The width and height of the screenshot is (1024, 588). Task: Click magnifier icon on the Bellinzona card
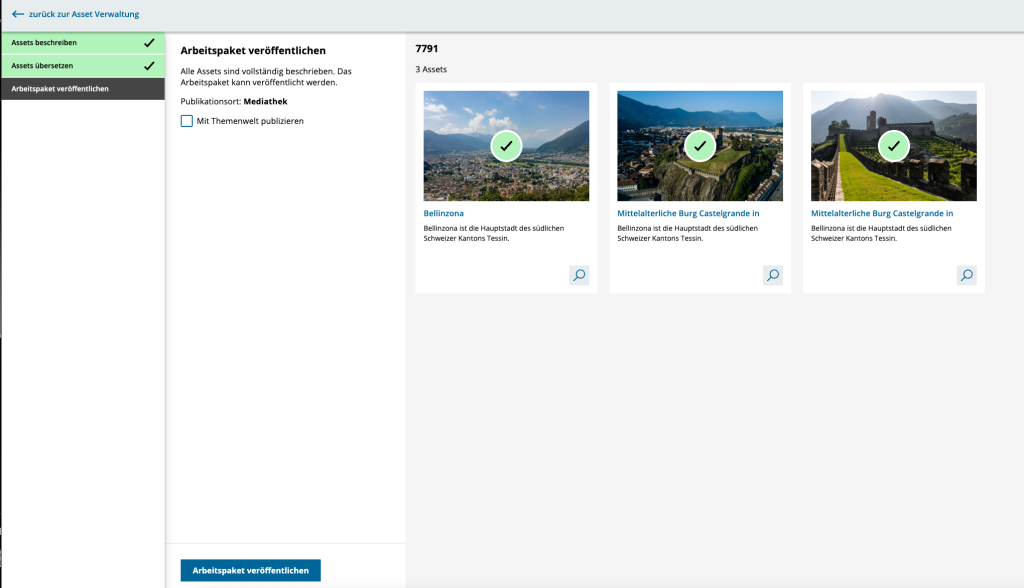pos(579,275)
